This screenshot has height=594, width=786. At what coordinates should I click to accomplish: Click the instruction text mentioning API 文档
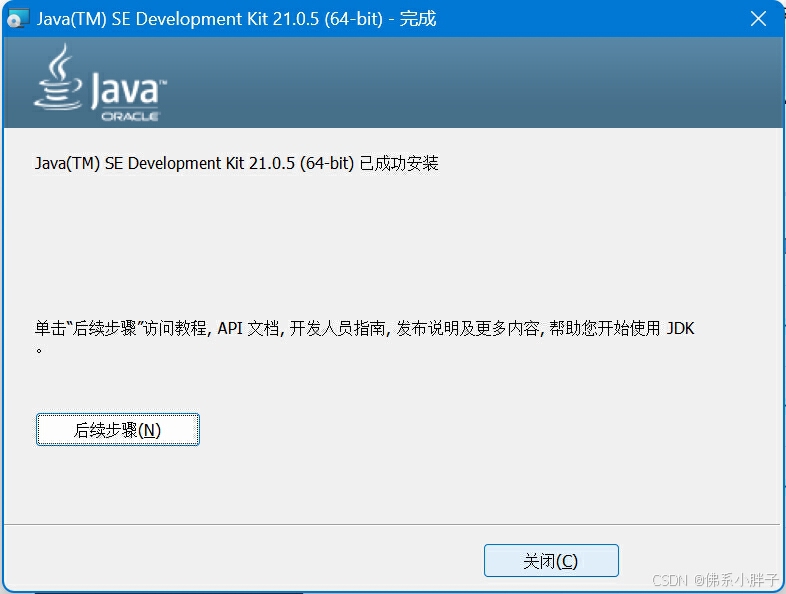[x=364, y=336]
